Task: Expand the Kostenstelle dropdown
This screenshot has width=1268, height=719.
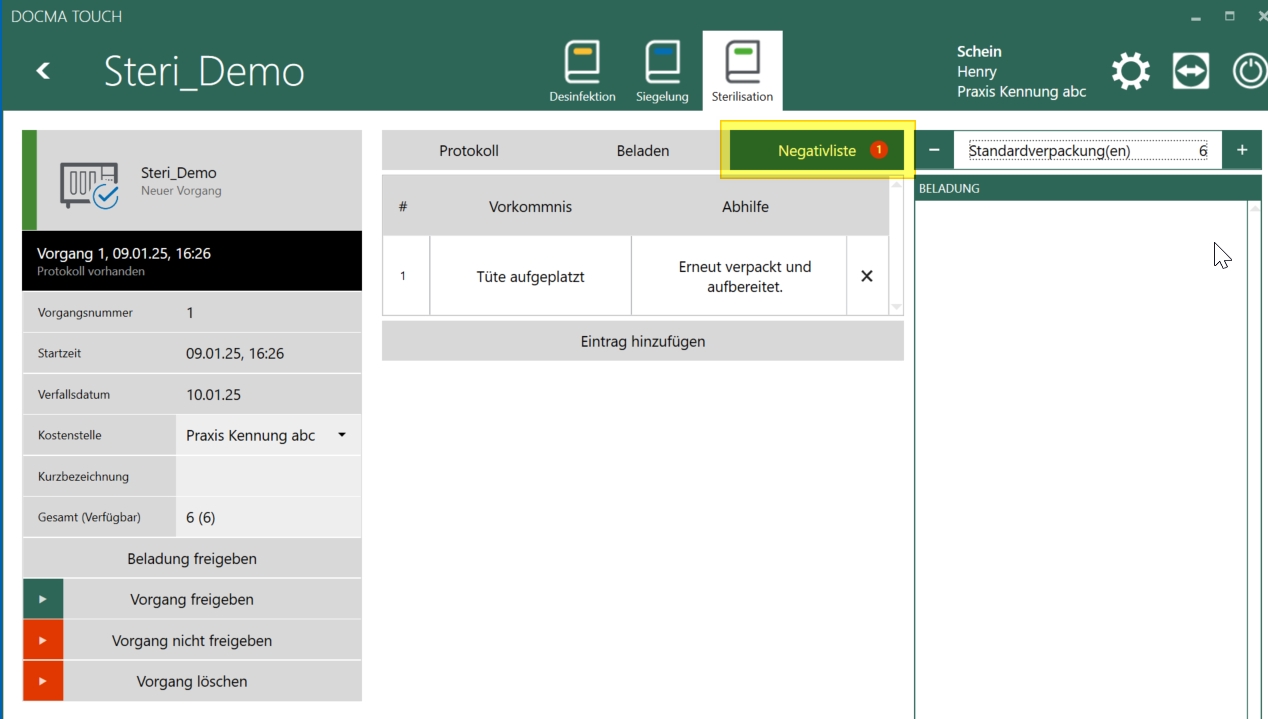Action: coord(341,435)
